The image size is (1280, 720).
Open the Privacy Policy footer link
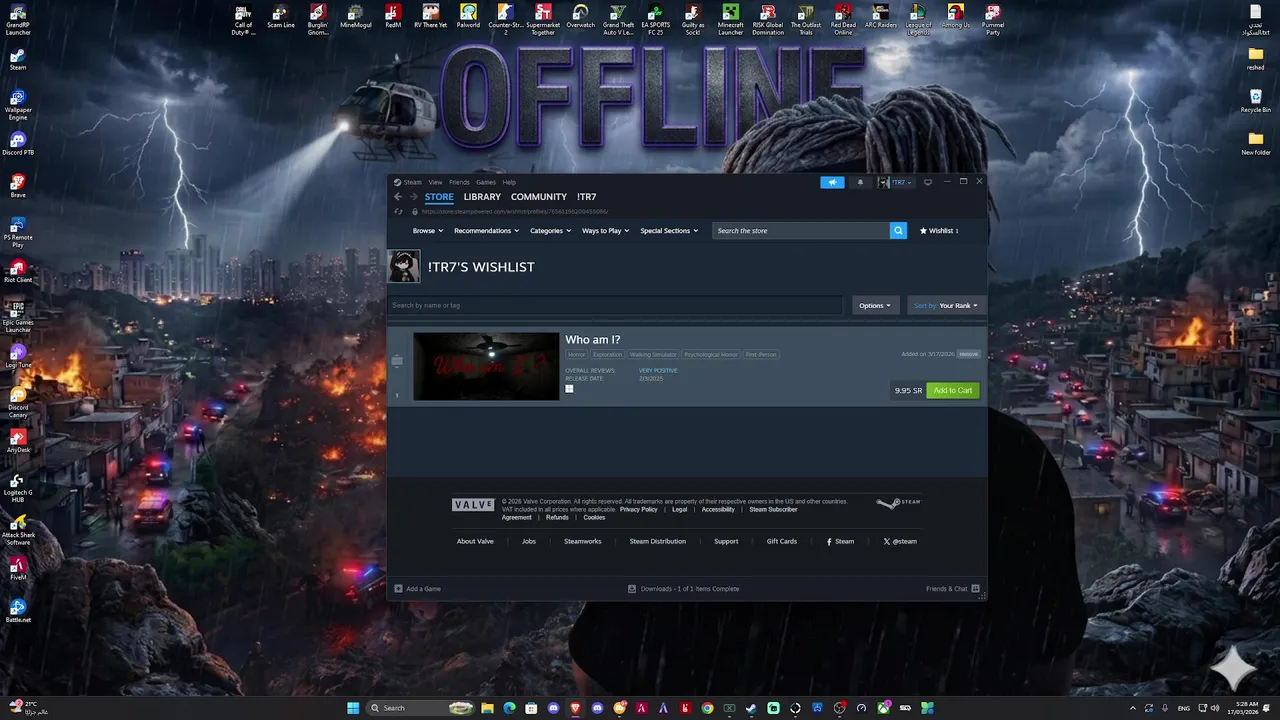638,509
